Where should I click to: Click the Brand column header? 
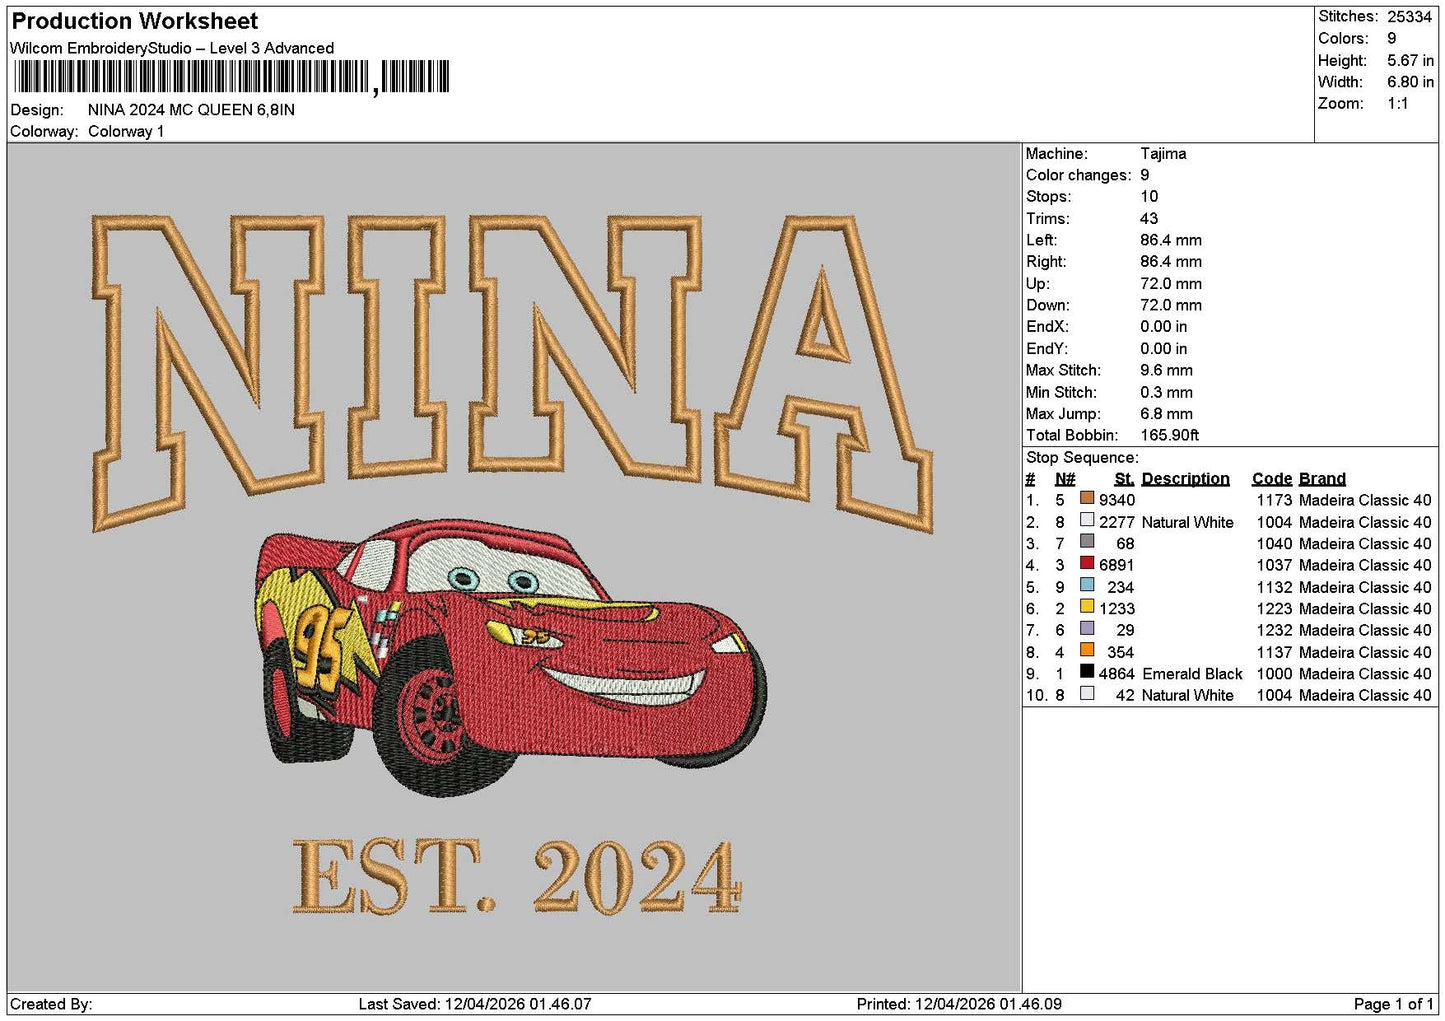[1322, 479]
